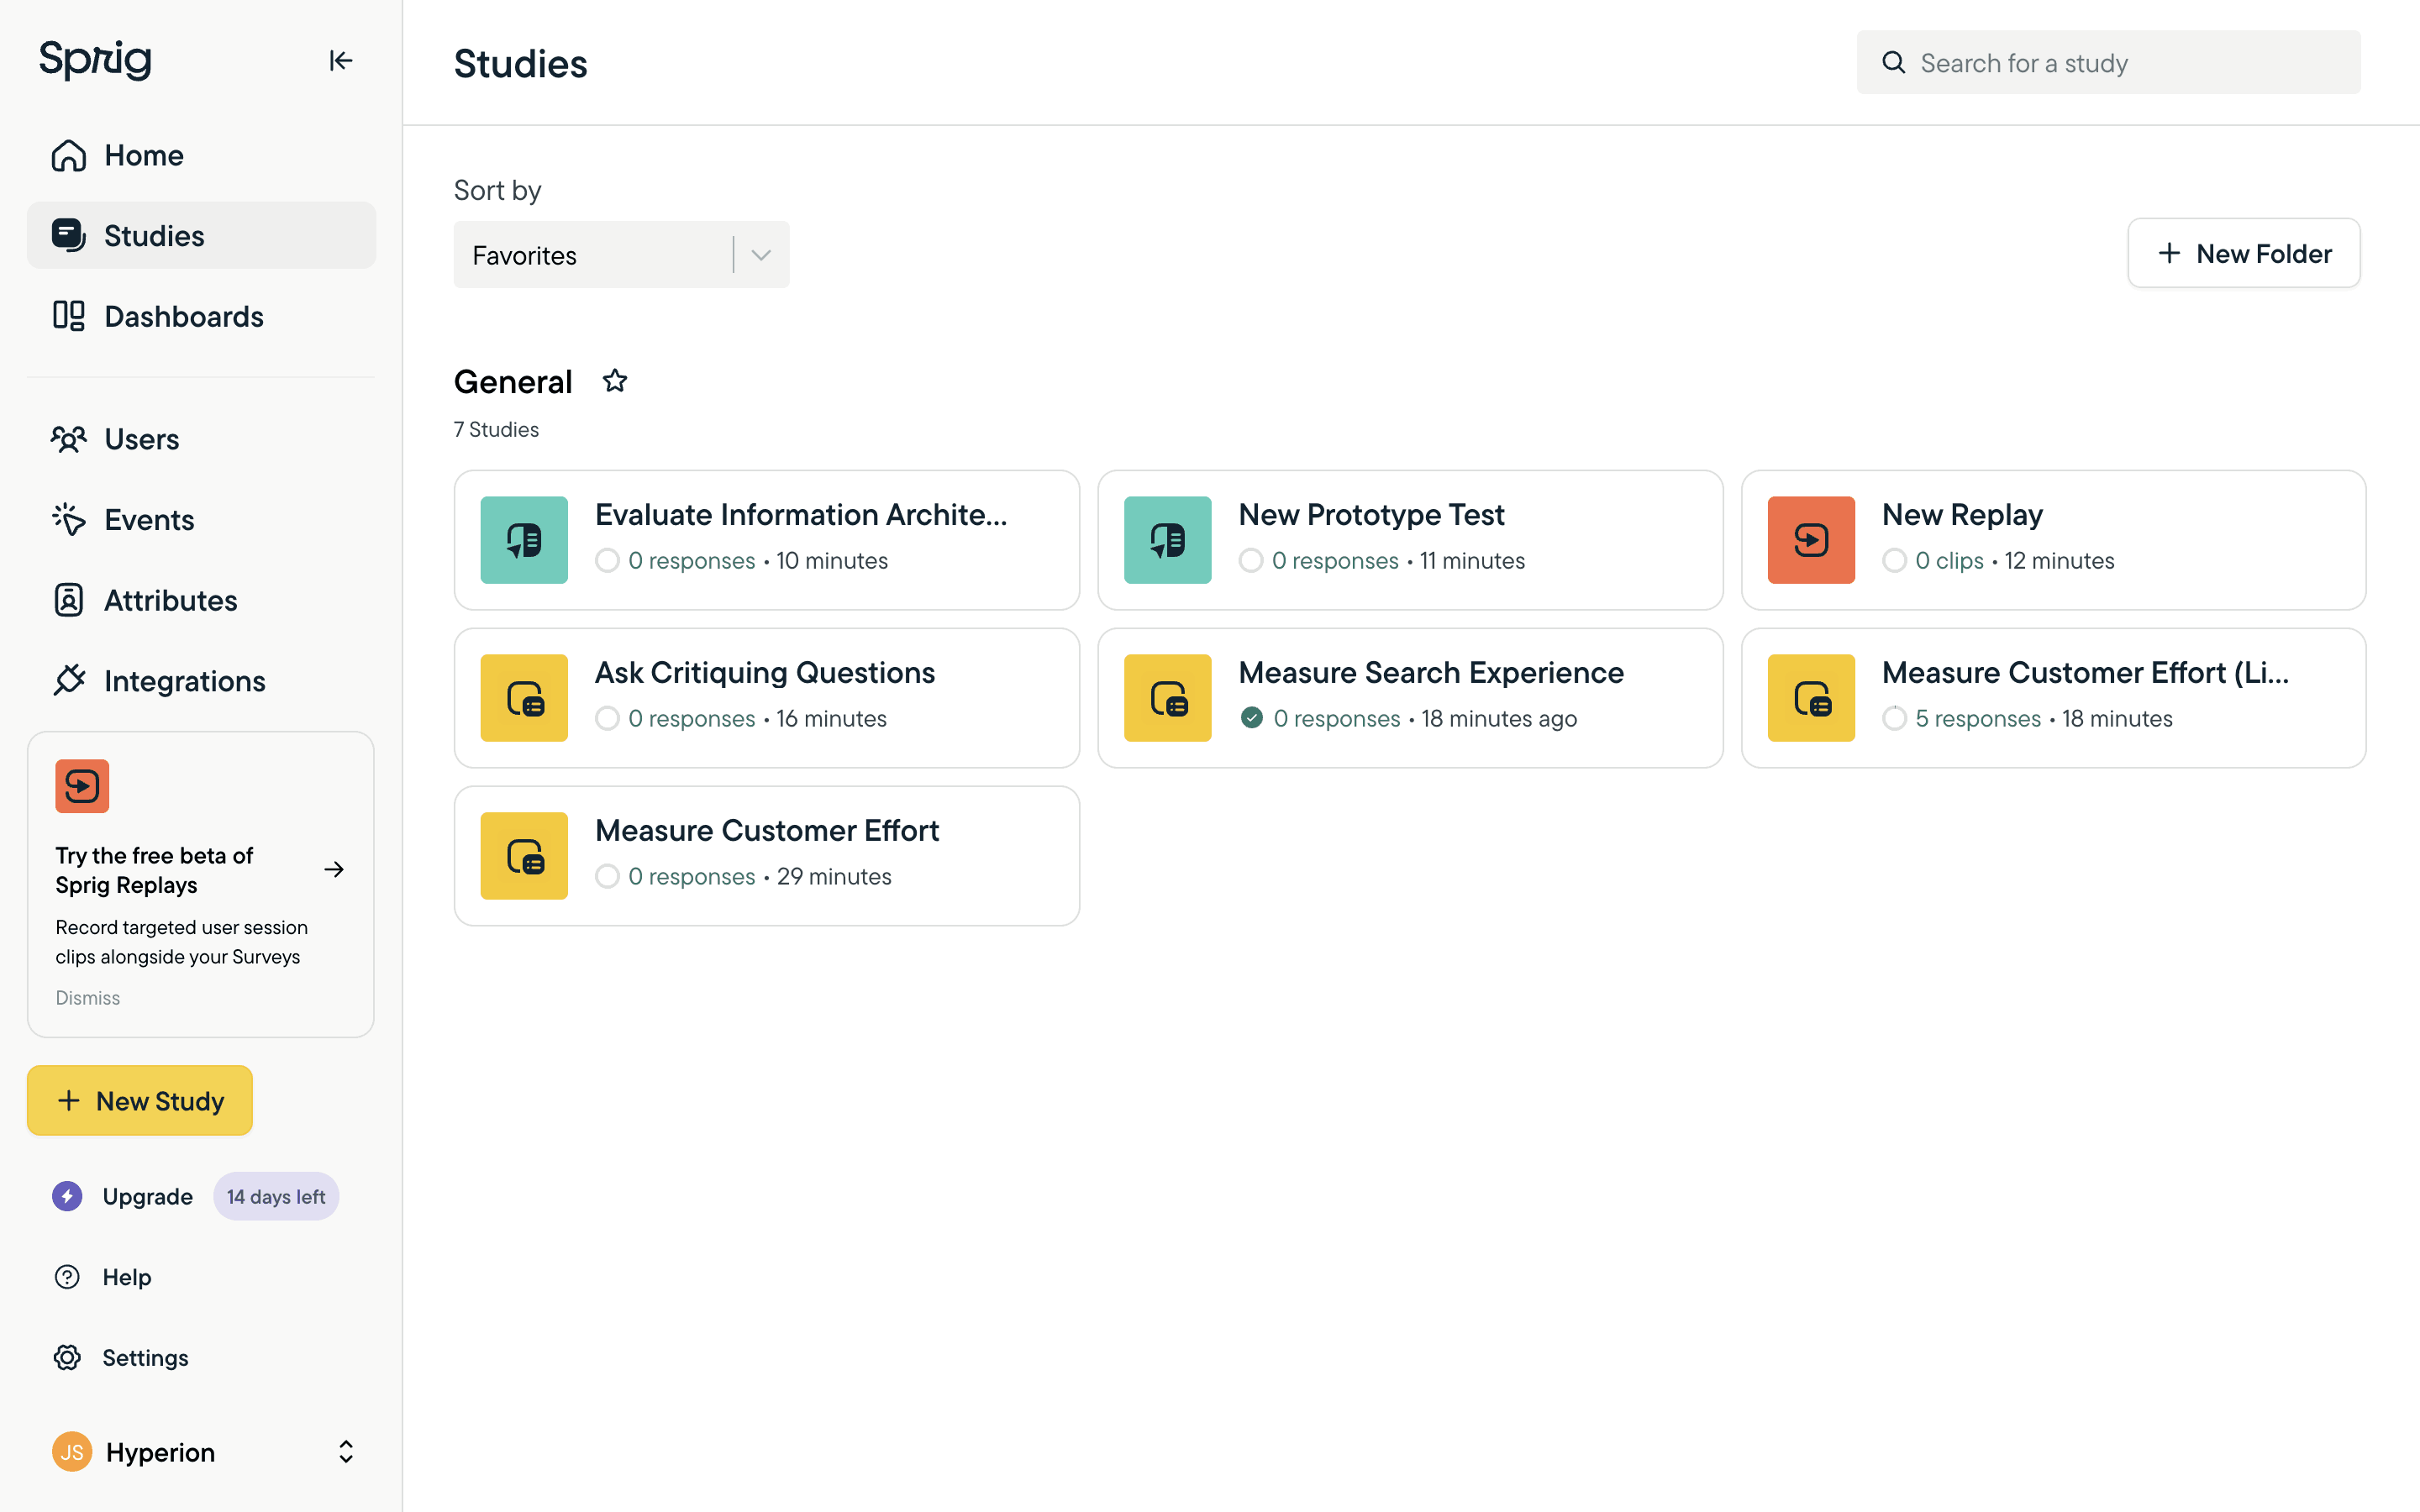Open the Sort by Favorites dropdown
This screenshot has width=2420, height=1512.
(x=621, y=255)
